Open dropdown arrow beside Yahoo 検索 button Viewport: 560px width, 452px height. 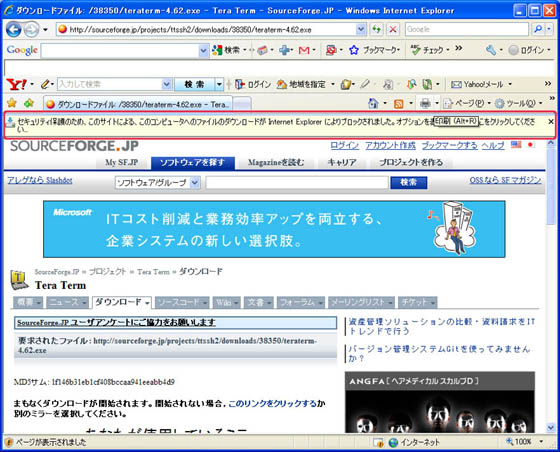219,85
